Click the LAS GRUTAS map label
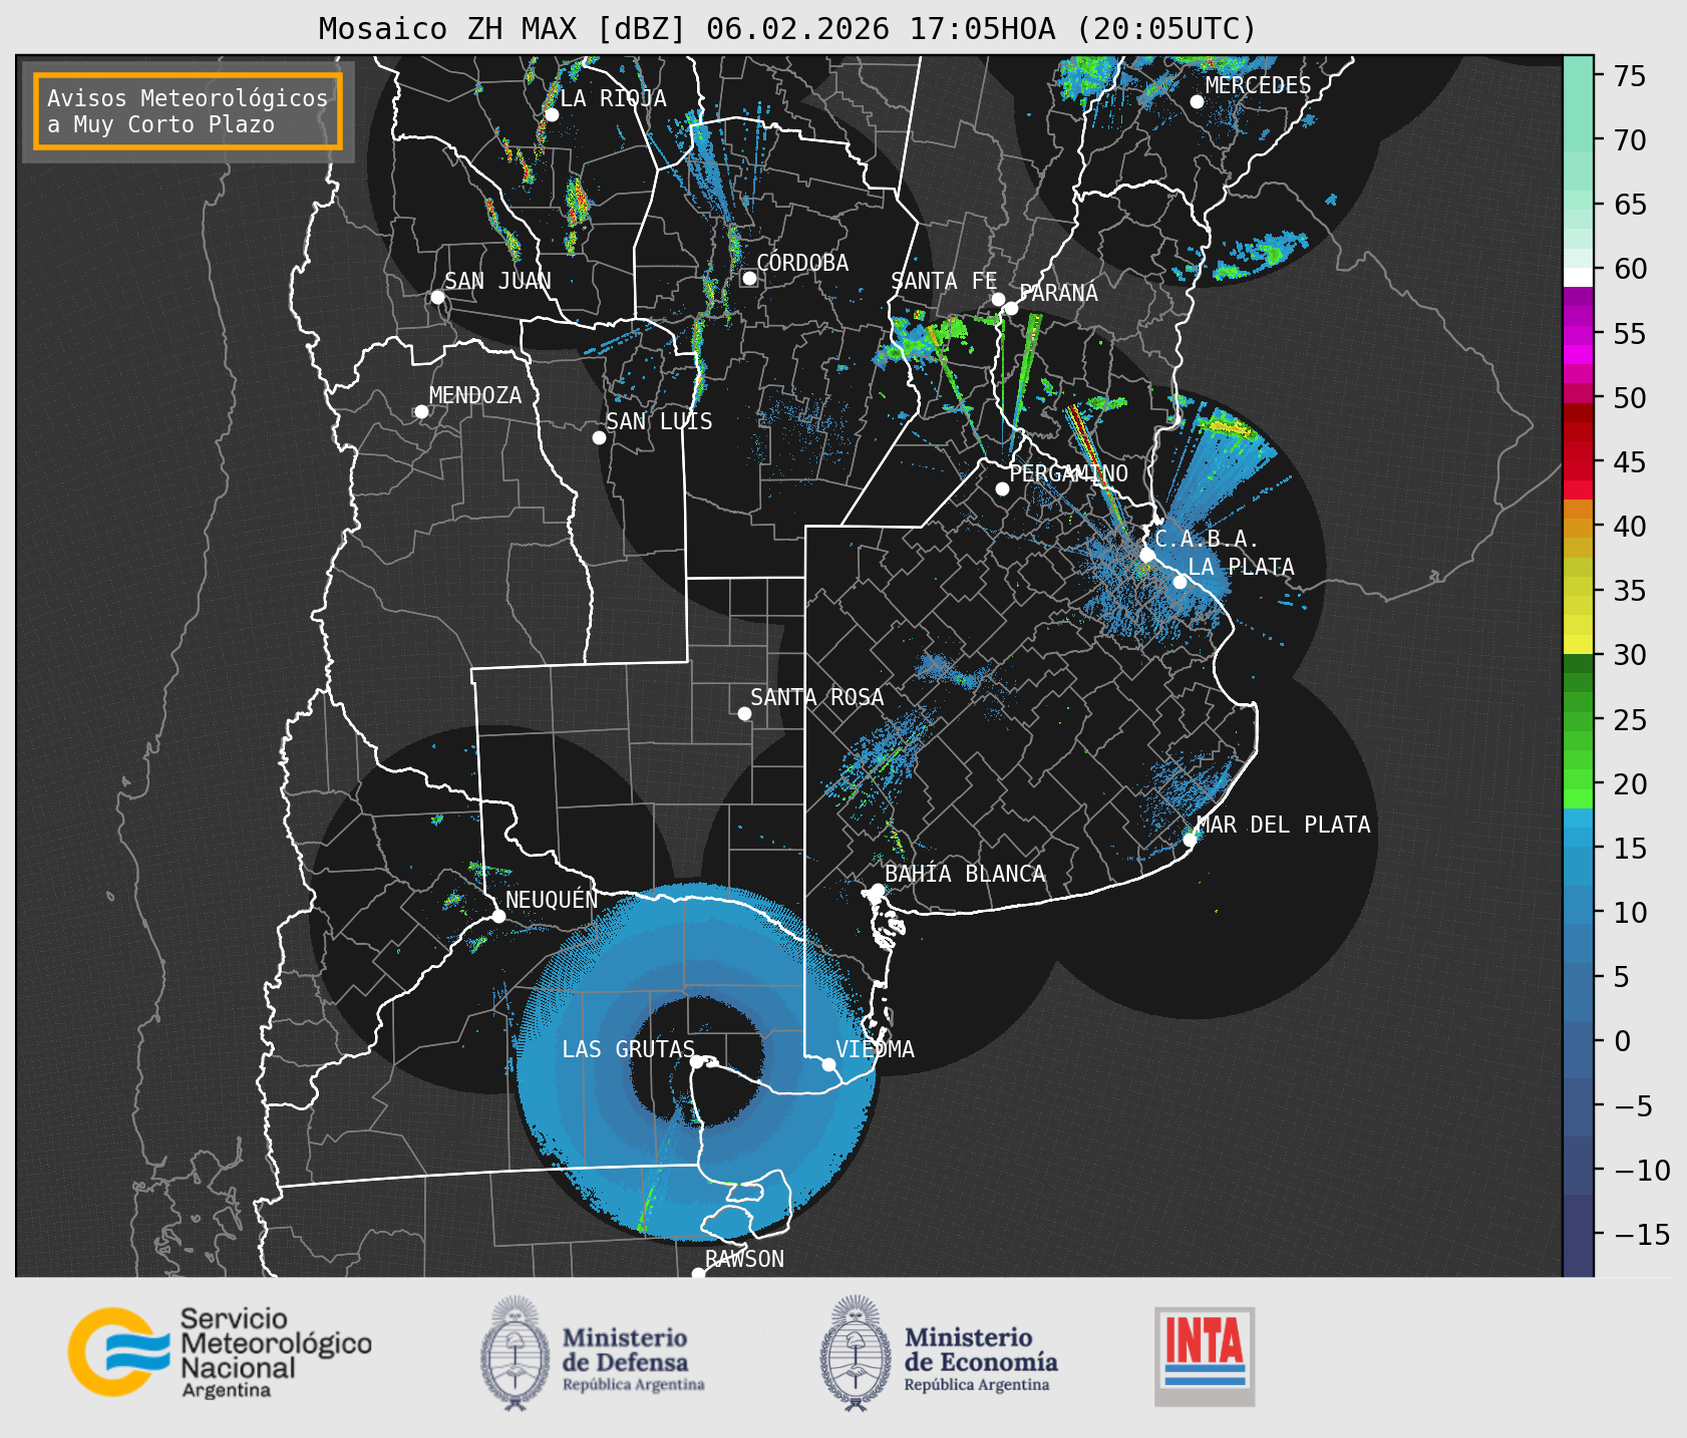This screenshot has width=1687, height=1438. click(628, 1049)
